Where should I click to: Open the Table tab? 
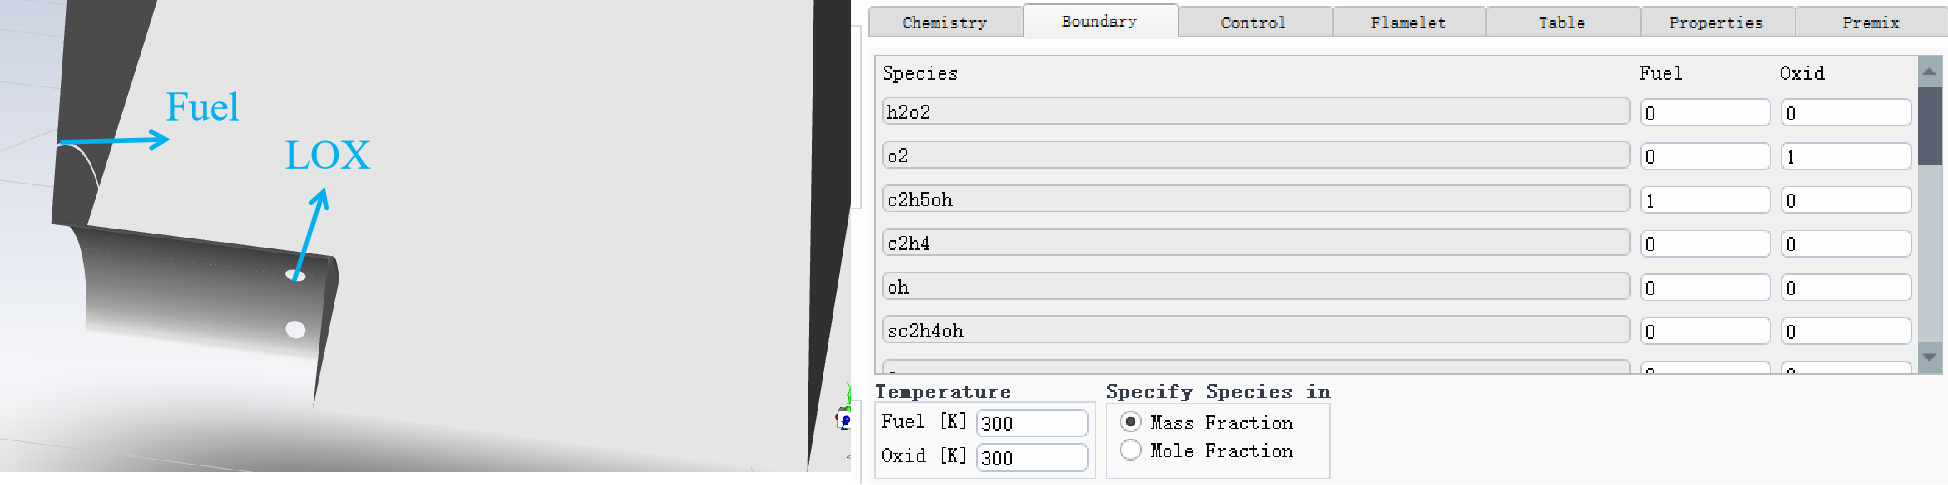1561,22
